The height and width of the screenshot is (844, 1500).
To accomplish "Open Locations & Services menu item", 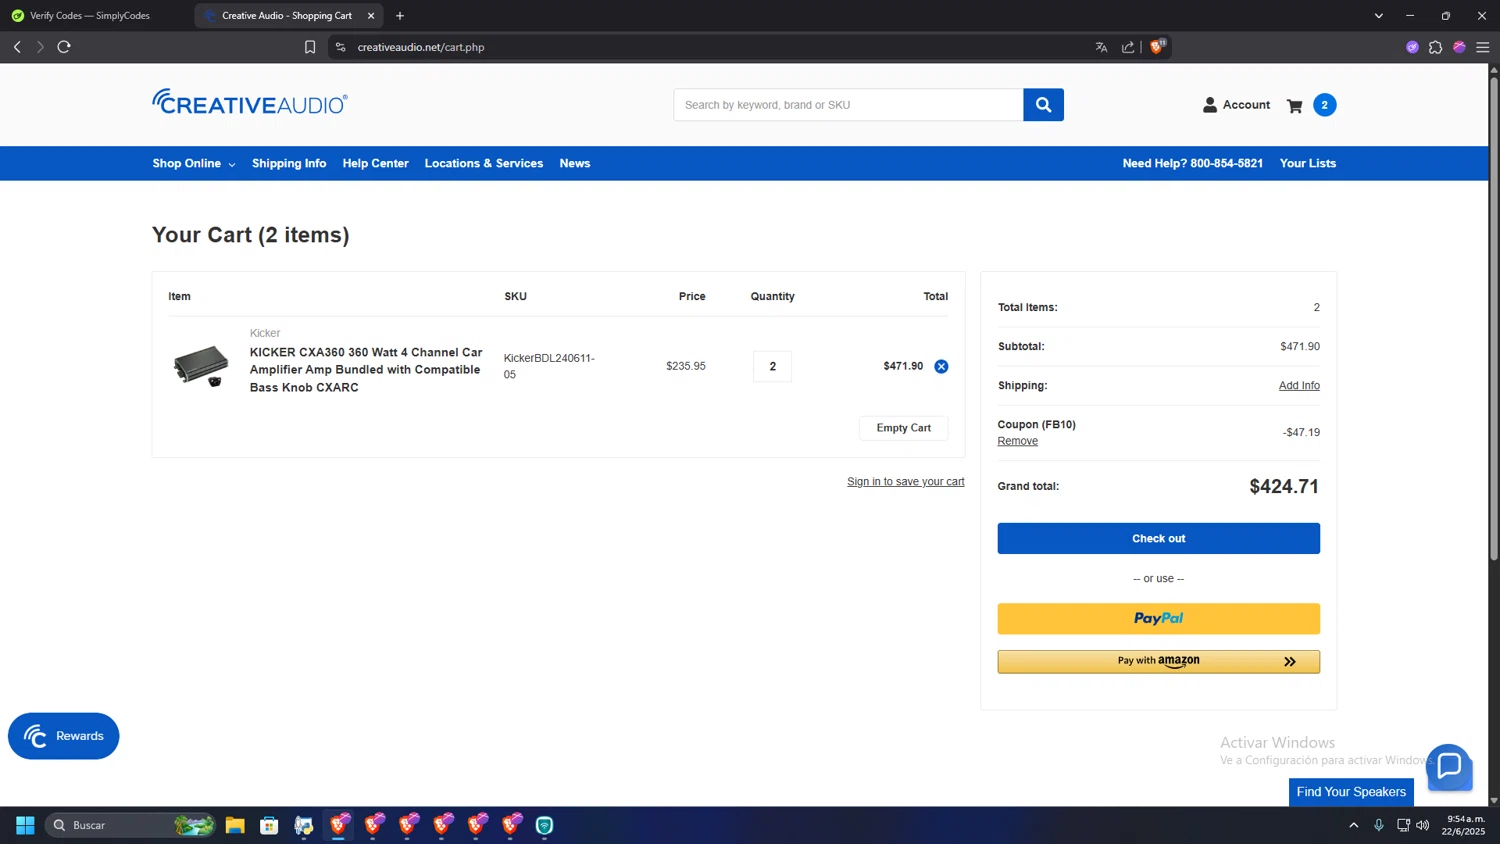I will (484, 164).
